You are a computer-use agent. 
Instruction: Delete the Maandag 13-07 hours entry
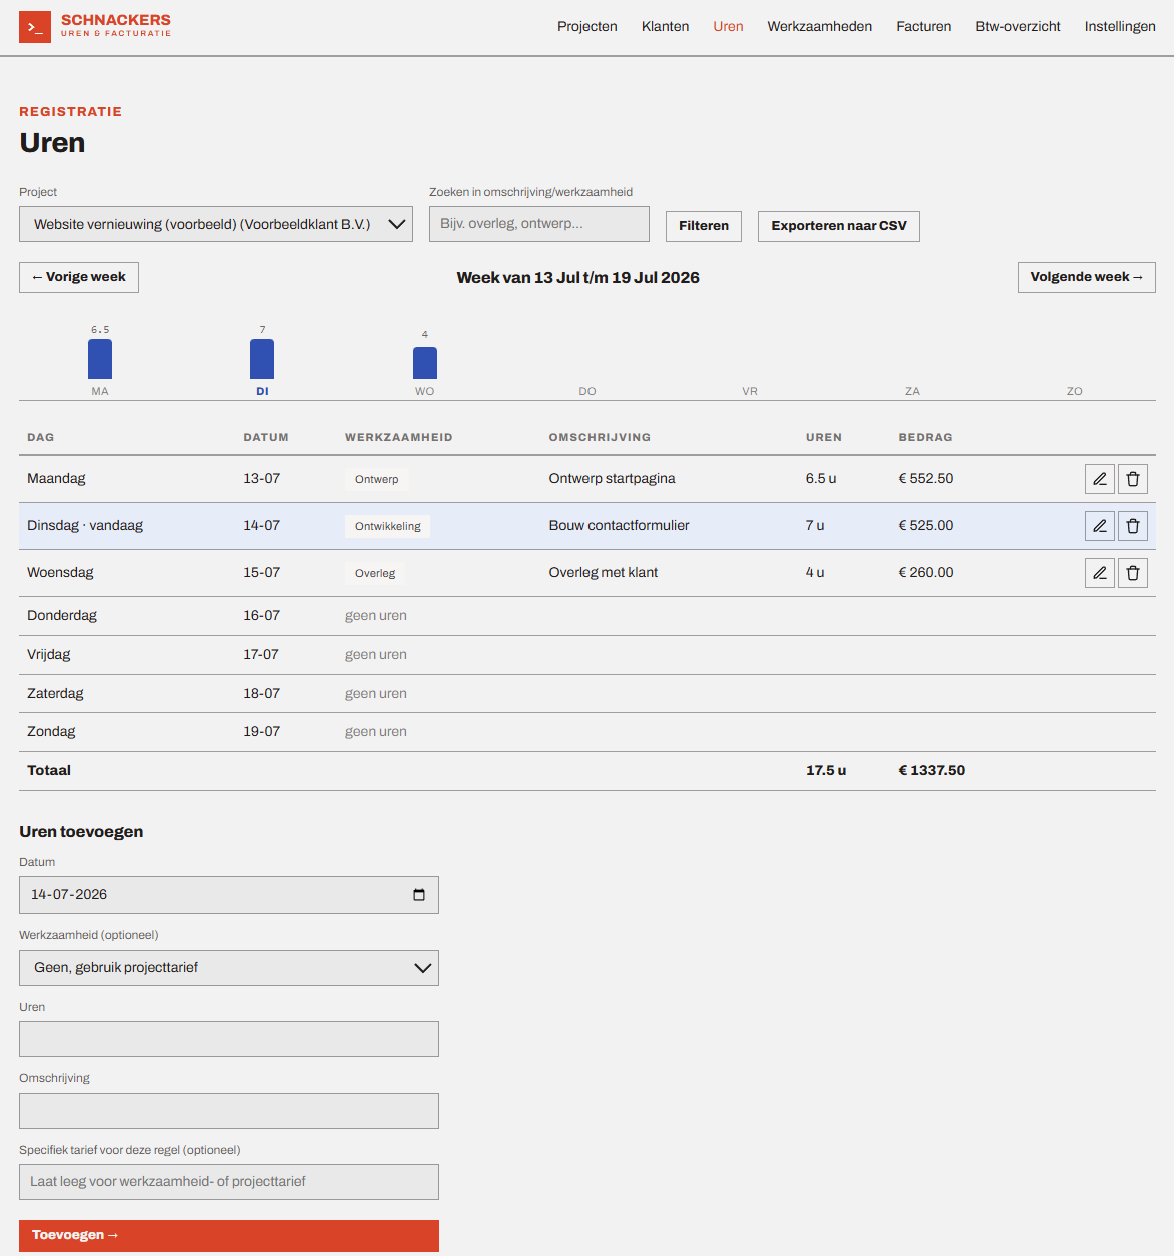(x=1133, y=479)
